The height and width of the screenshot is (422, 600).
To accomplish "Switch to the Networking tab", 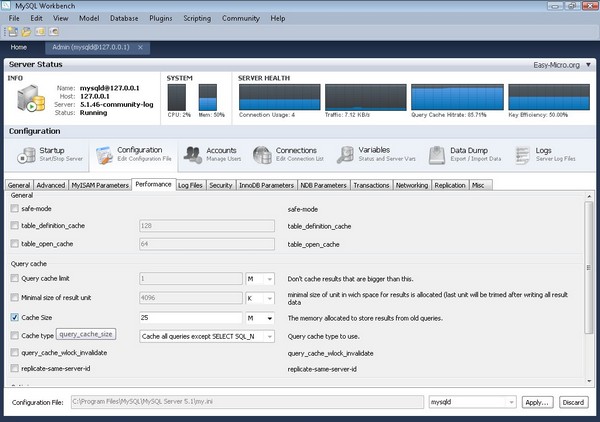I will coord(412,185).
